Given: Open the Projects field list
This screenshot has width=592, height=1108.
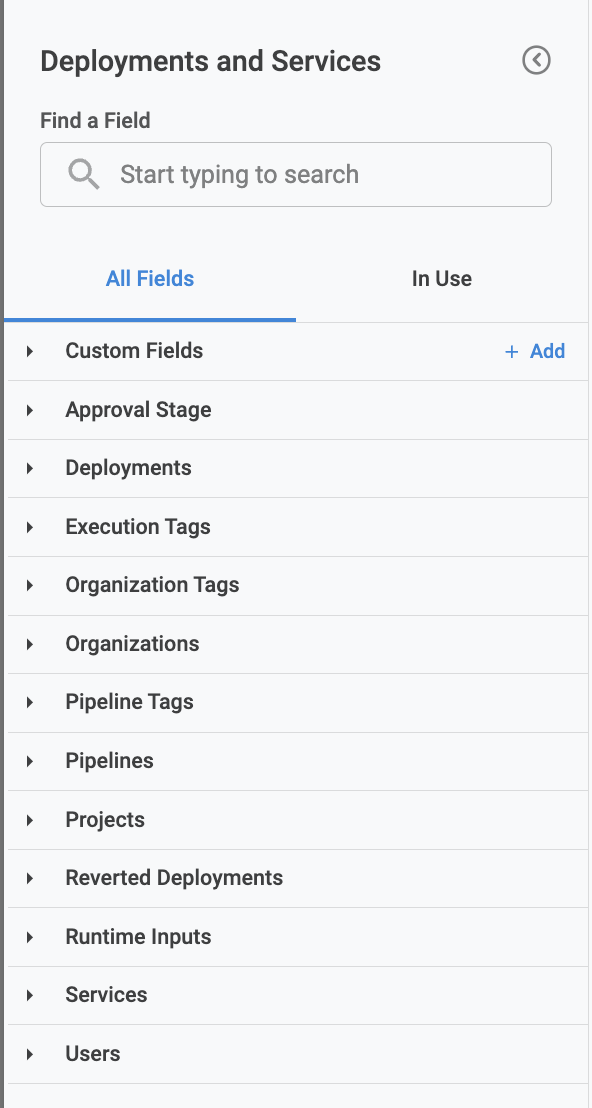Looking at the screenshot, I should pos(297,820).
